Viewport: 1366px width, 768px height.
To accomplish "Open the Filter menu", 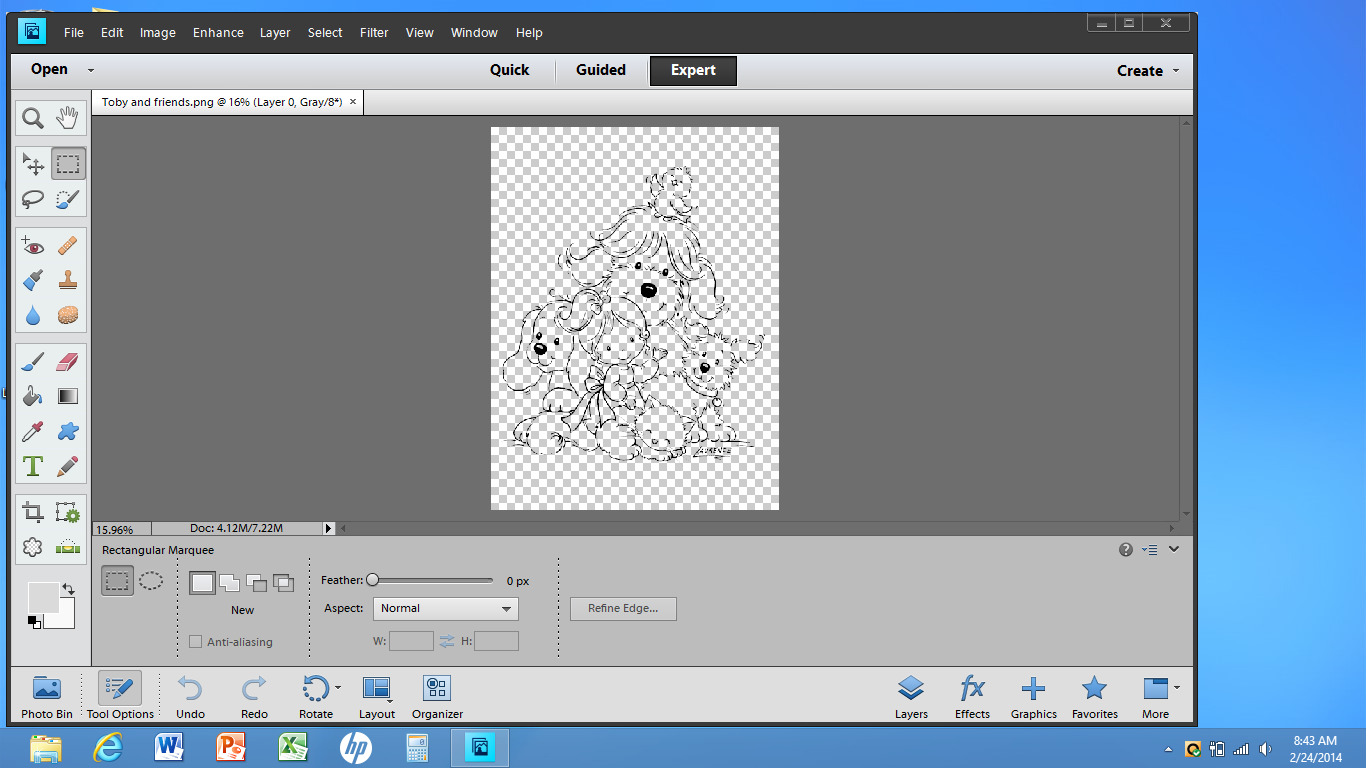I will click(374, 33).
